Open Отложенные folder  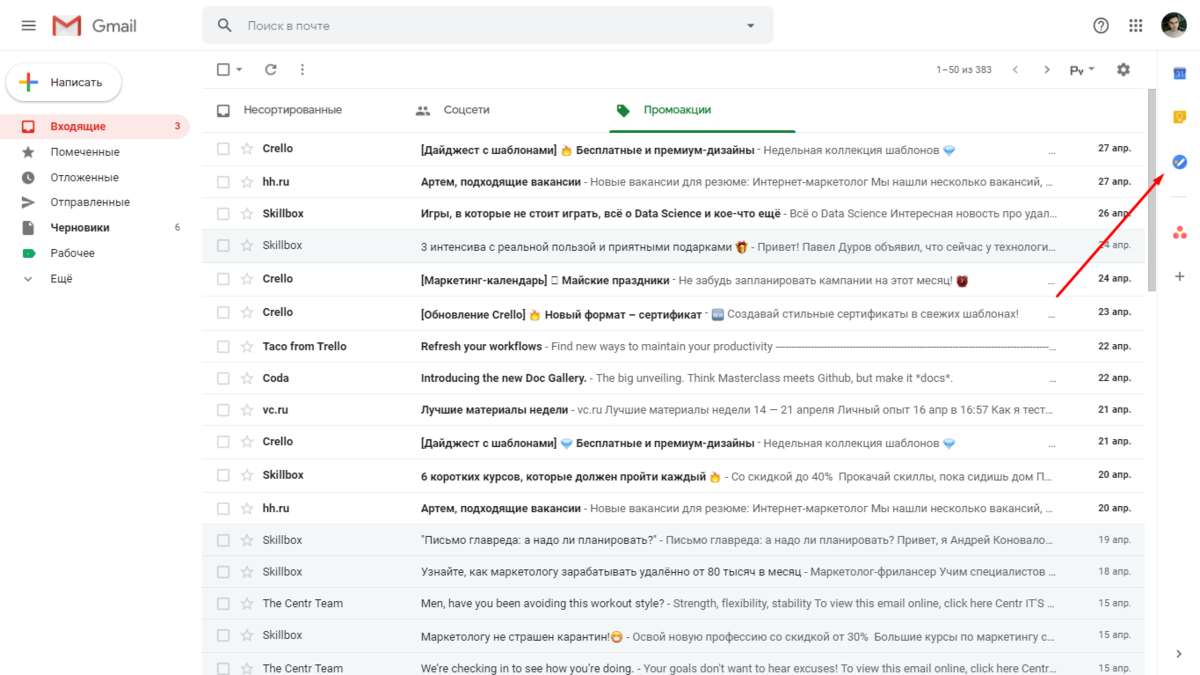(95, 177)
